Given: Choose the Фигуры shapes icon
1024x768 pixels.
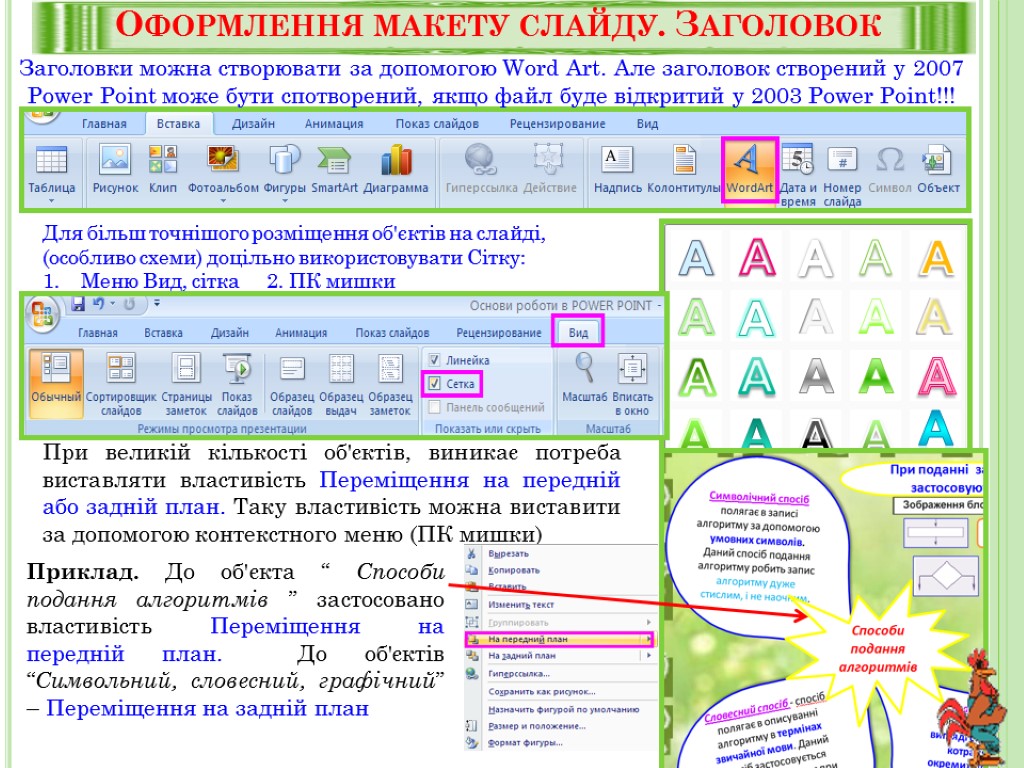Looking at the screenshot, I should [284, 169].
